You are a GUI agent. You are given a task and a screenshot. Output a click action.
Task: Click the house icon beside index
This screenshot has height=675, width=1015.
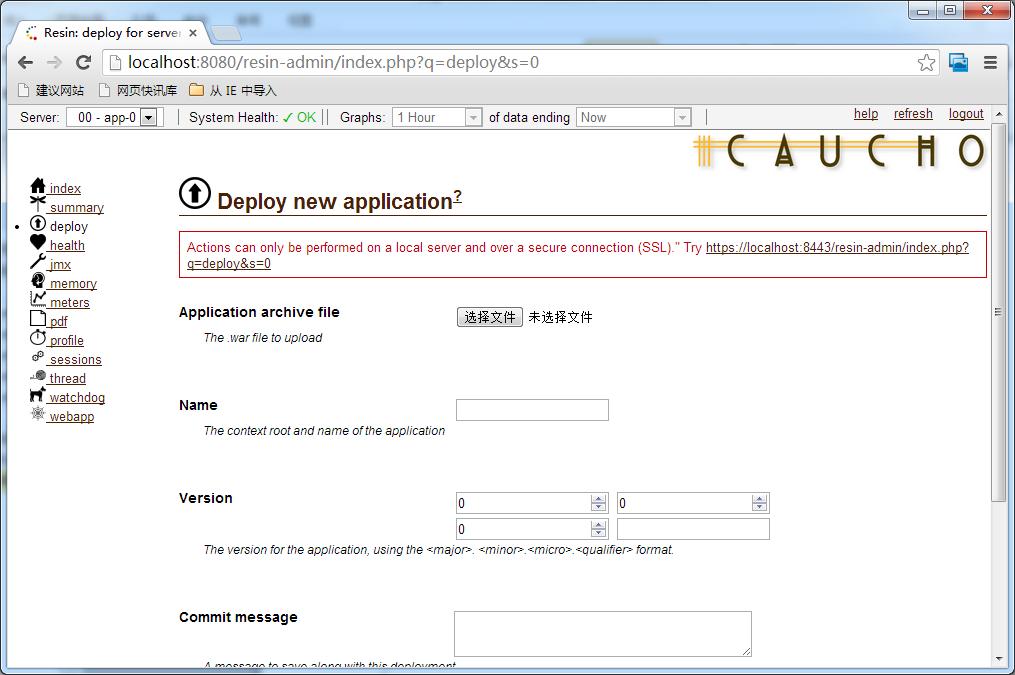[x=38, y=186]
